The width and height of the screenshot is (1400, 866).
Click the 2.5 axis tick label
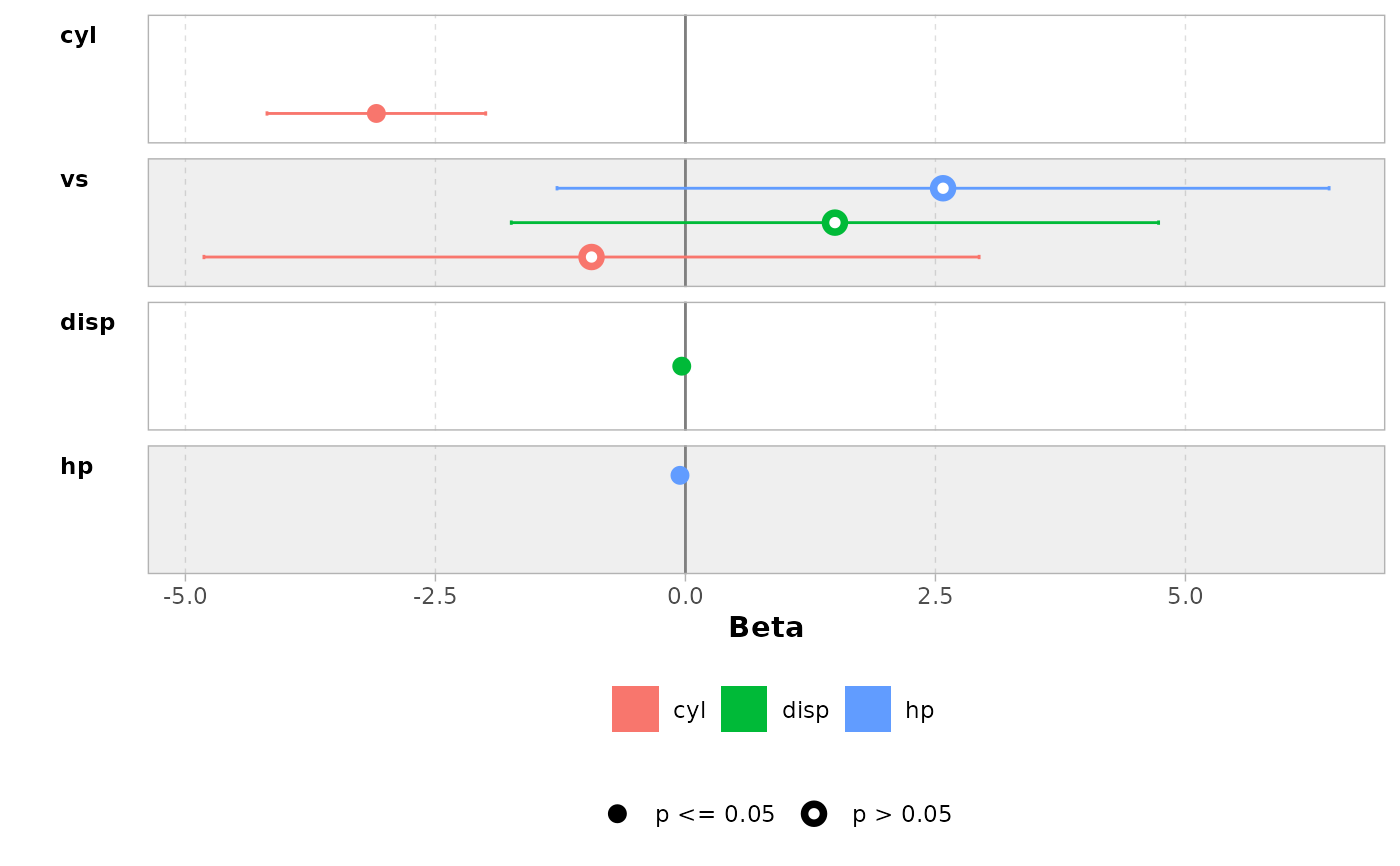tap(935, 597)
